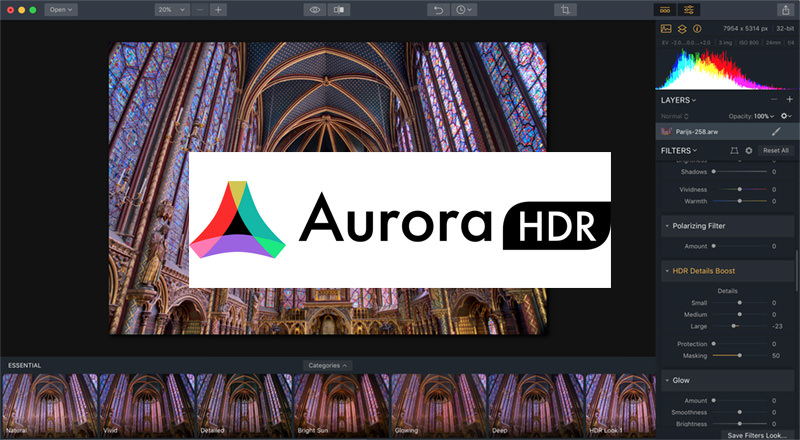This screenshot has height=440, width=800.
Task: Open the history clock dropdown
Action: (464, 10)
